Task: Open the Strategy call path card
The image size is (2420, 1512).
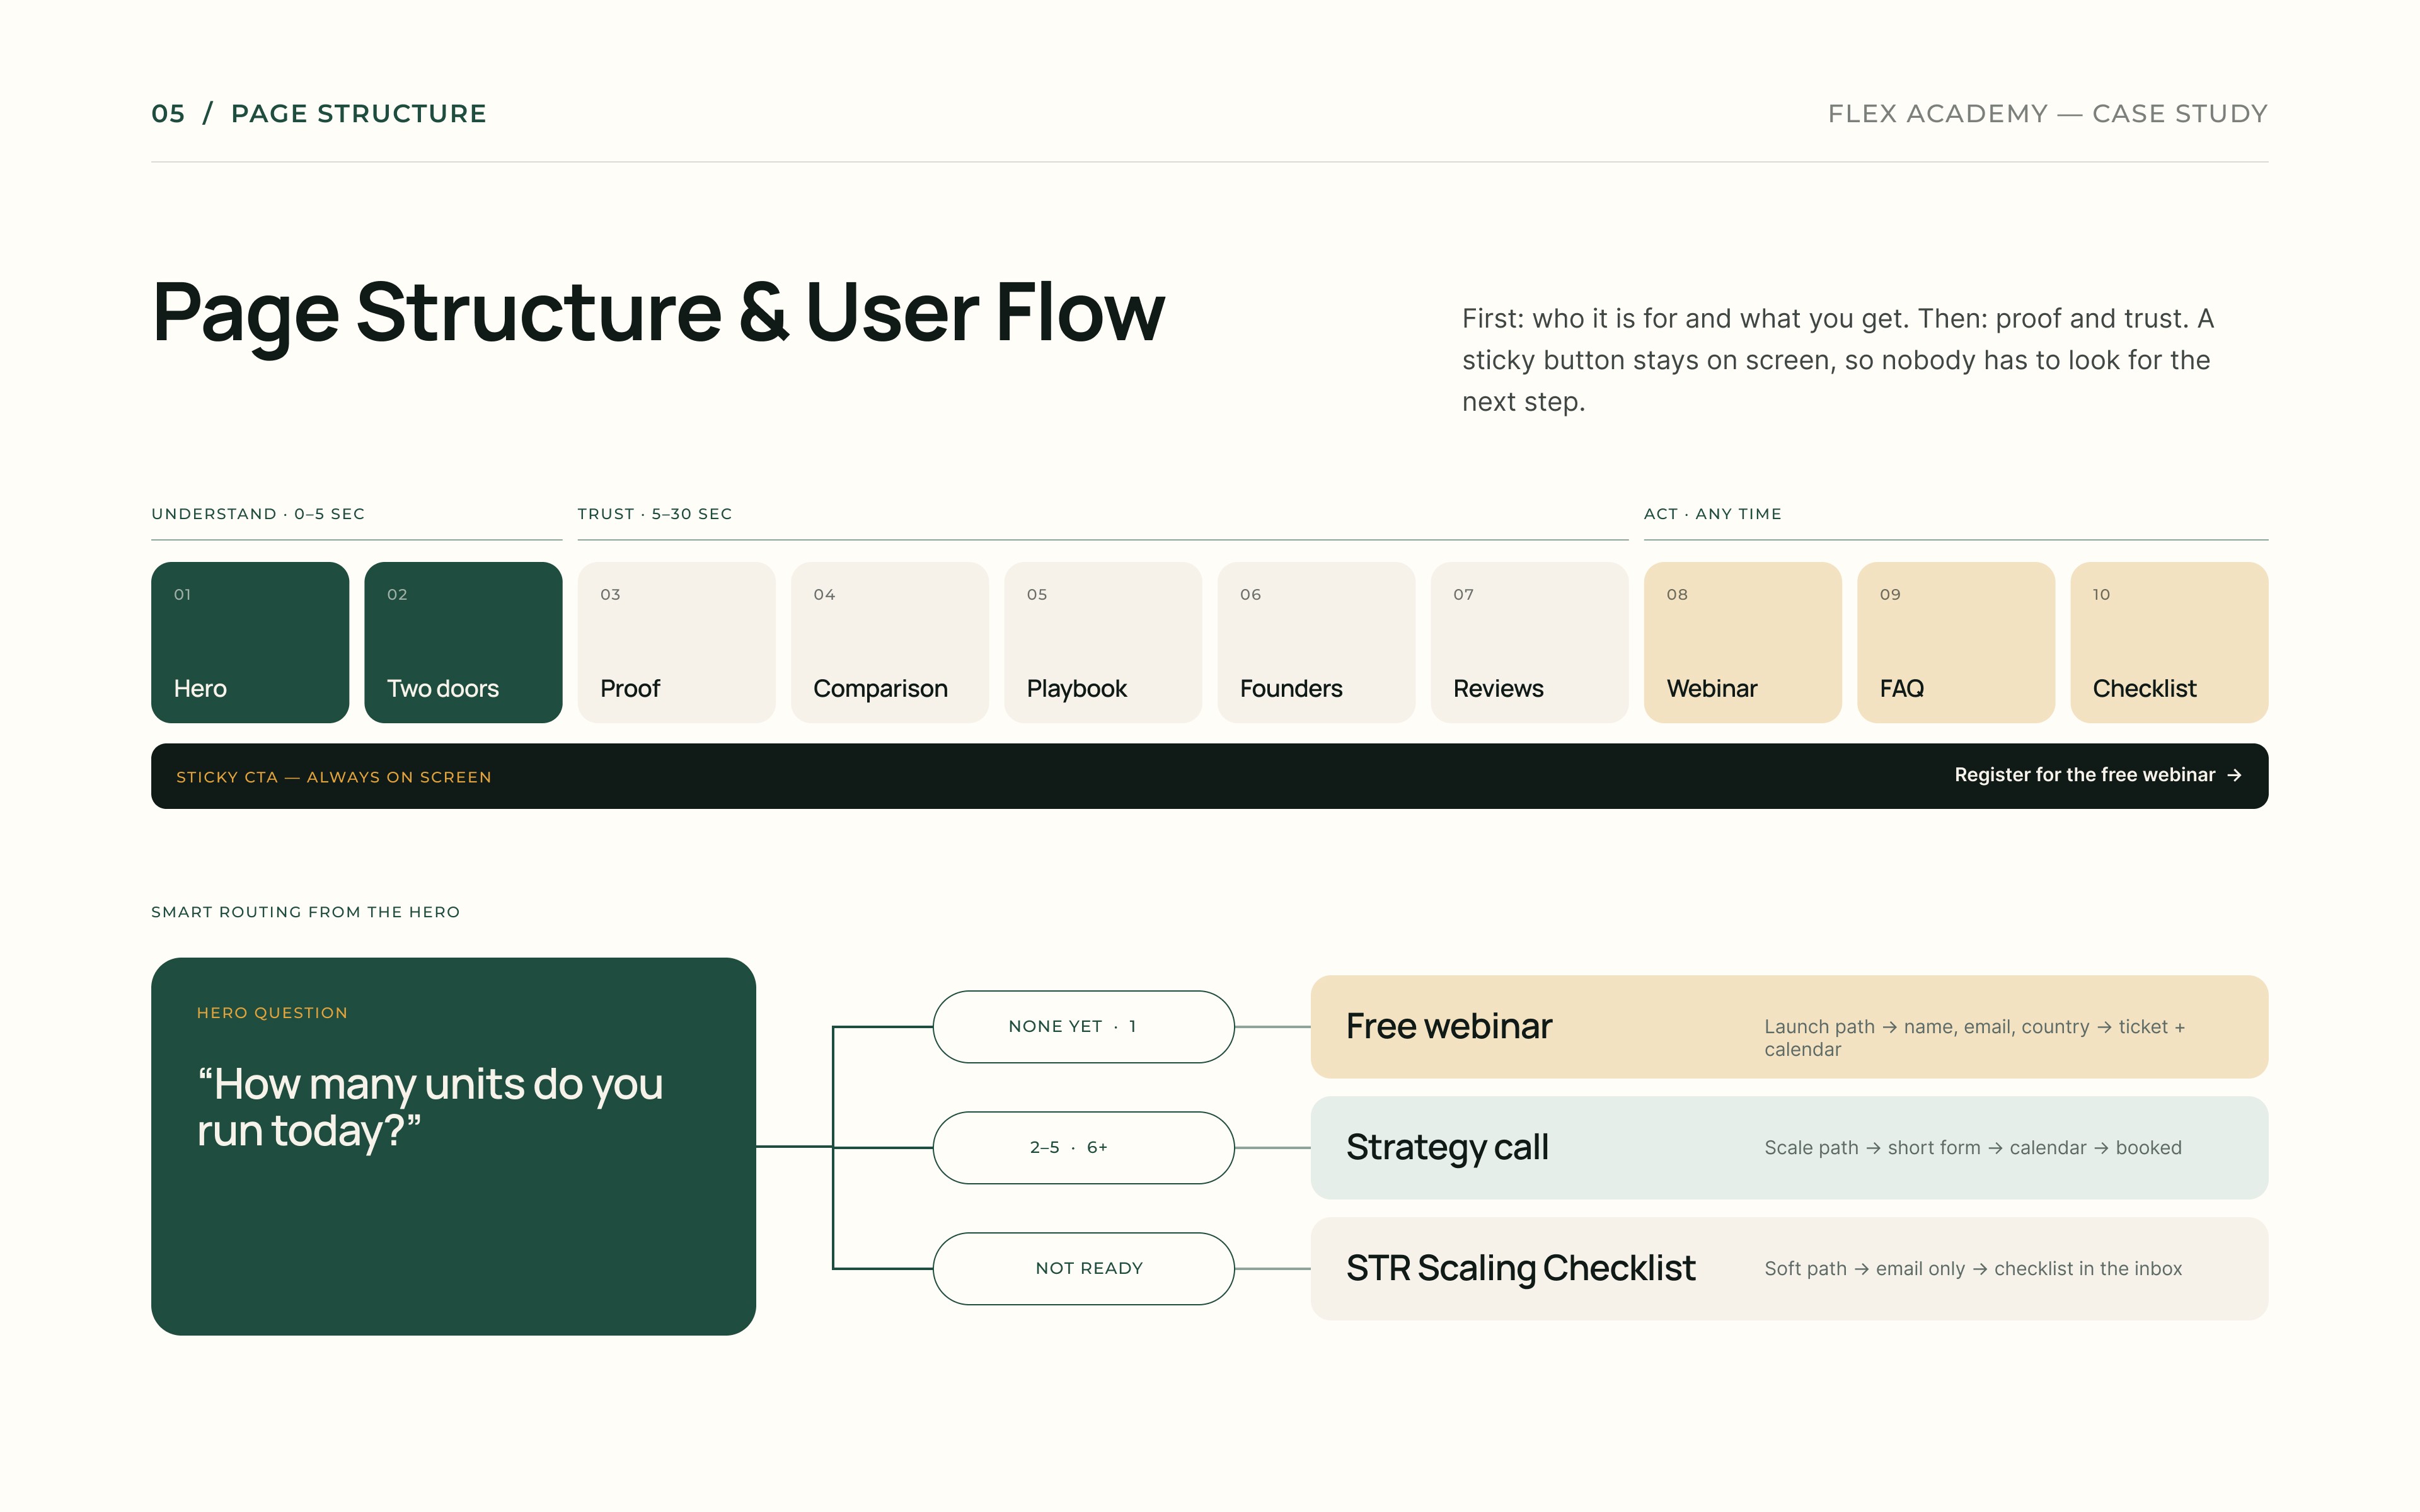Action: point(1789,1147)
